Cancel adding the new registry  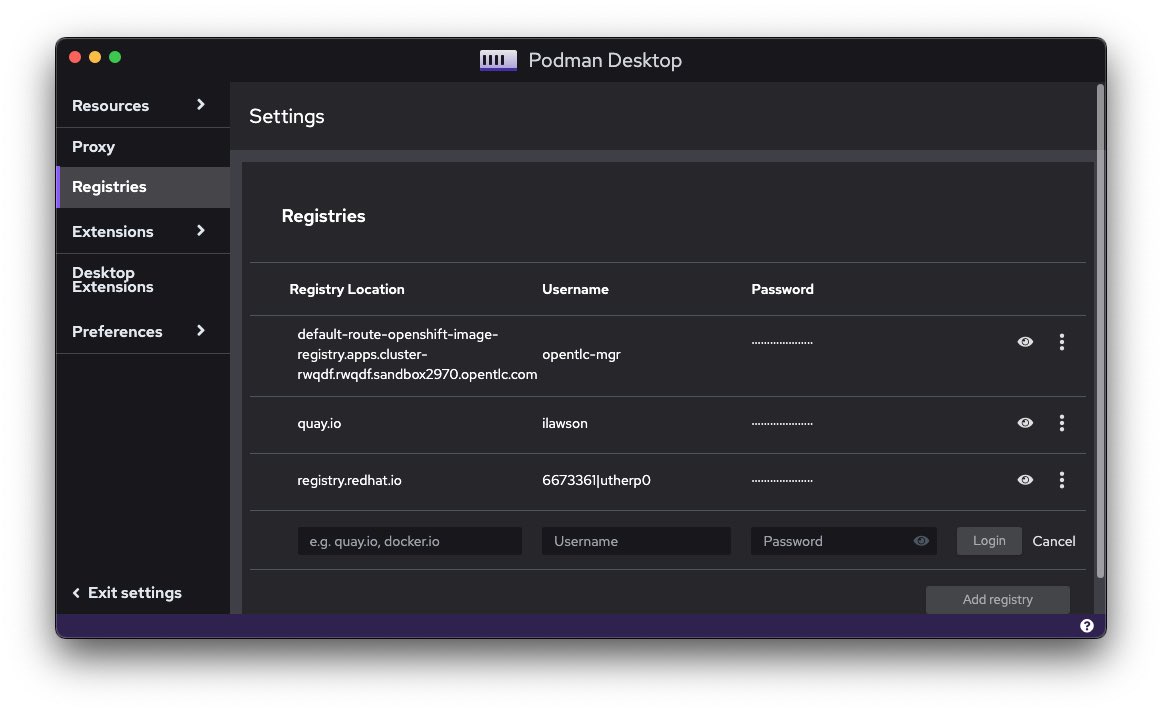[x=1054, y=541]
